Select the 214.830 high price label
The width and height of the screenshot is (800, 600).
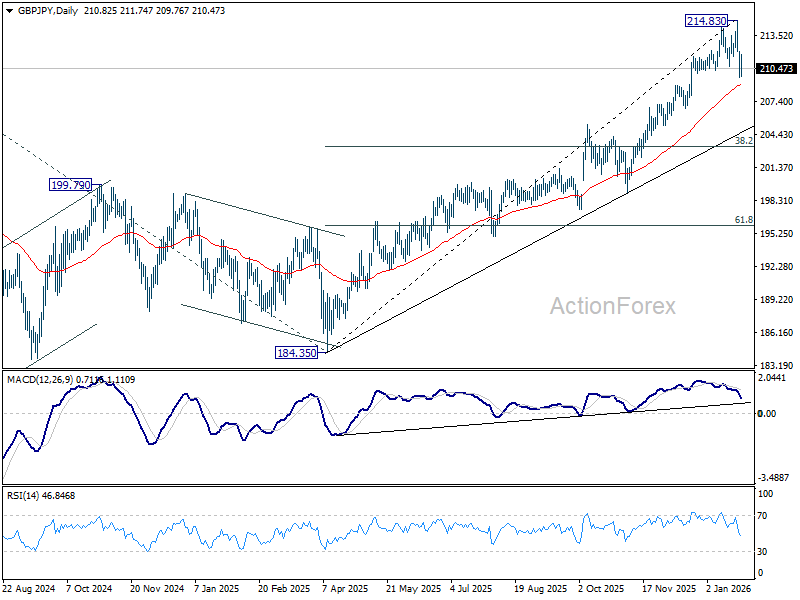pyautogui.click(x=706, y=21)
